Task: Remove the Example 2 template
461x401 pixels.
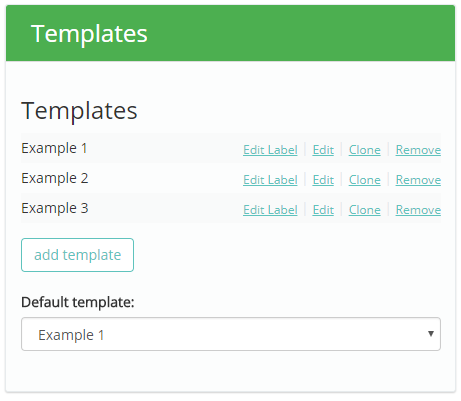Action: (418, 180)
